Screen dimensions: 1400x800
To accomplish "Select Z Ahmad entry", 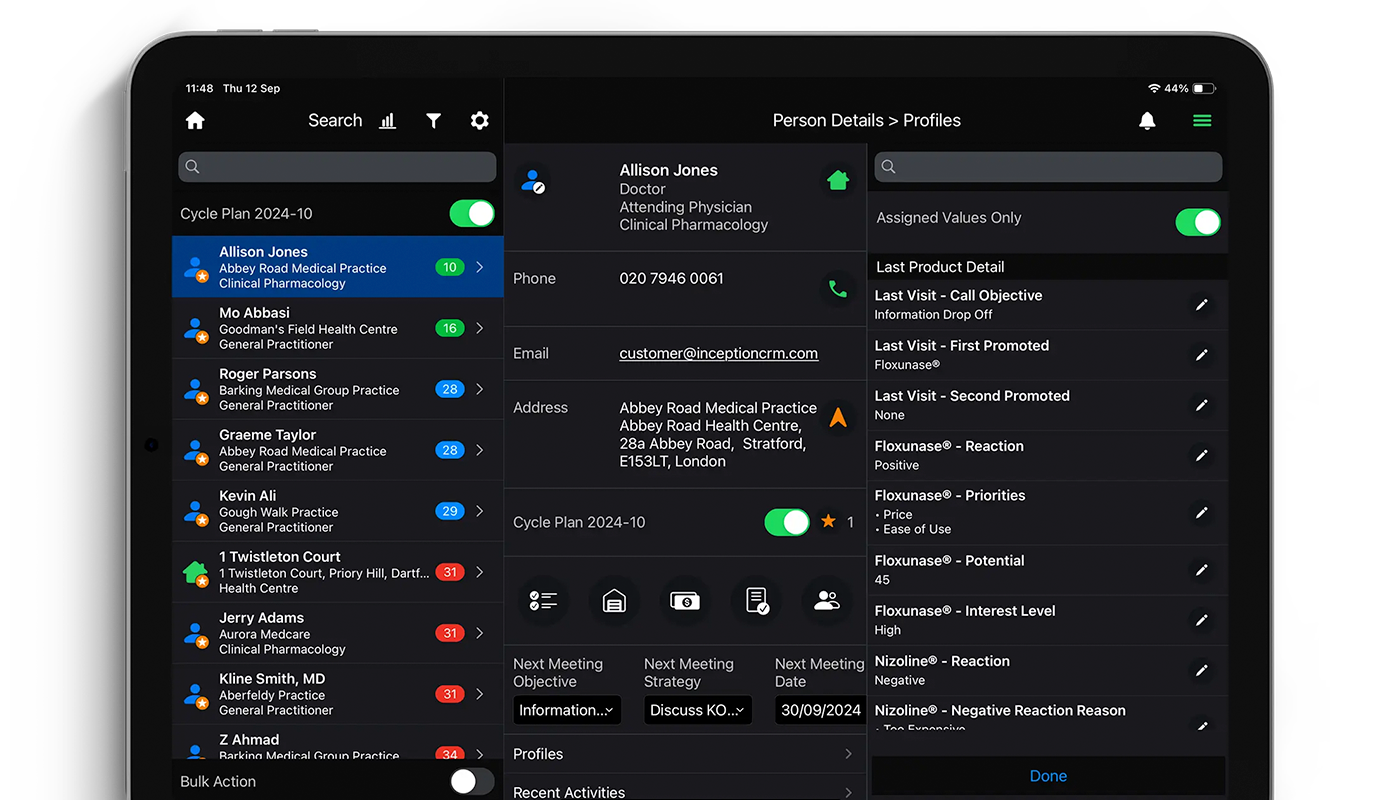I will click(x=338, y=744).
